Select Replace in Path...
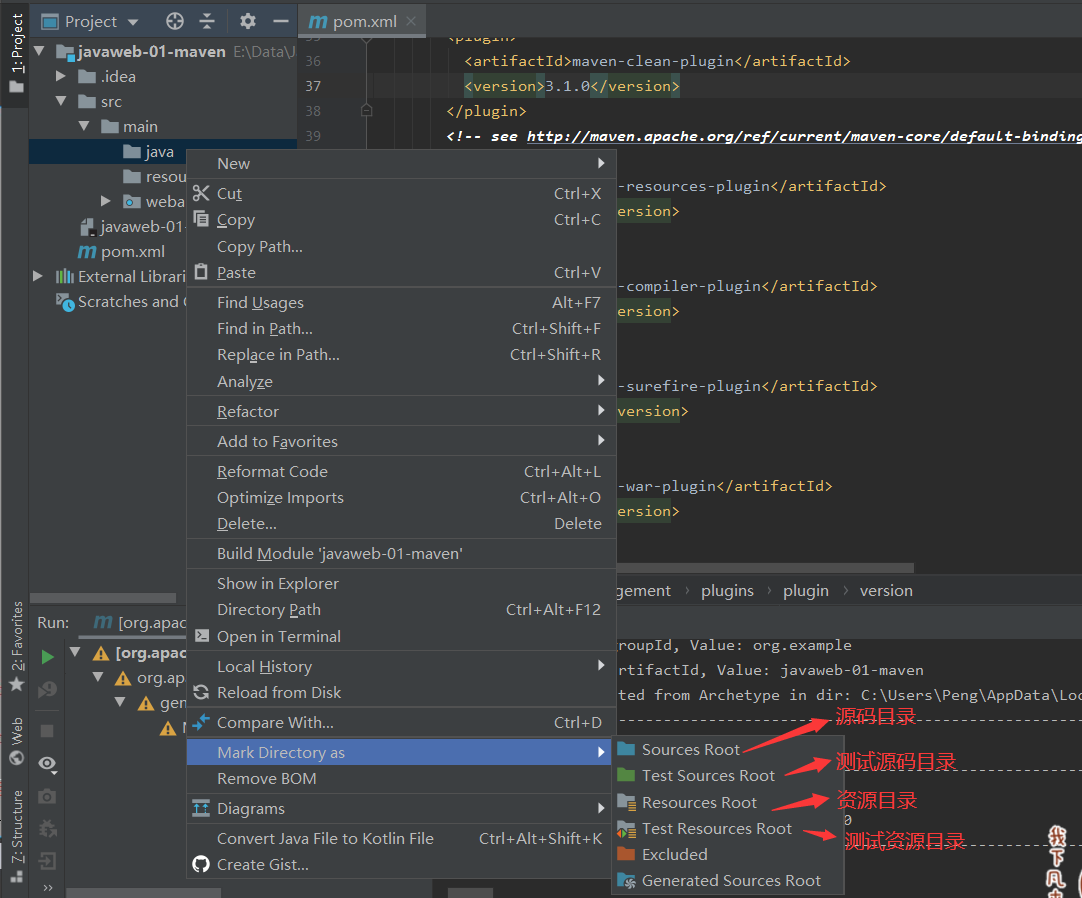This screenshot has width=1082, height=898. pos(401,355)
